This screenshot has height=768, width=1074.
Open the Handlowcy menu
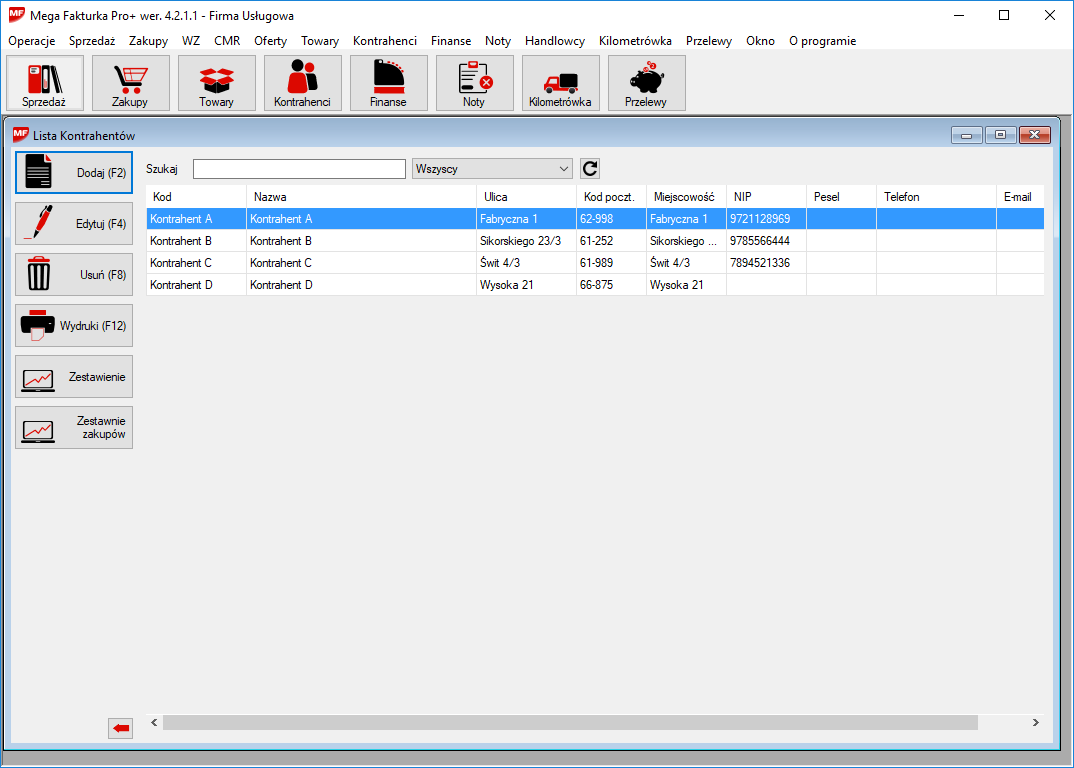pyautogui.click(x=554, y=41)
